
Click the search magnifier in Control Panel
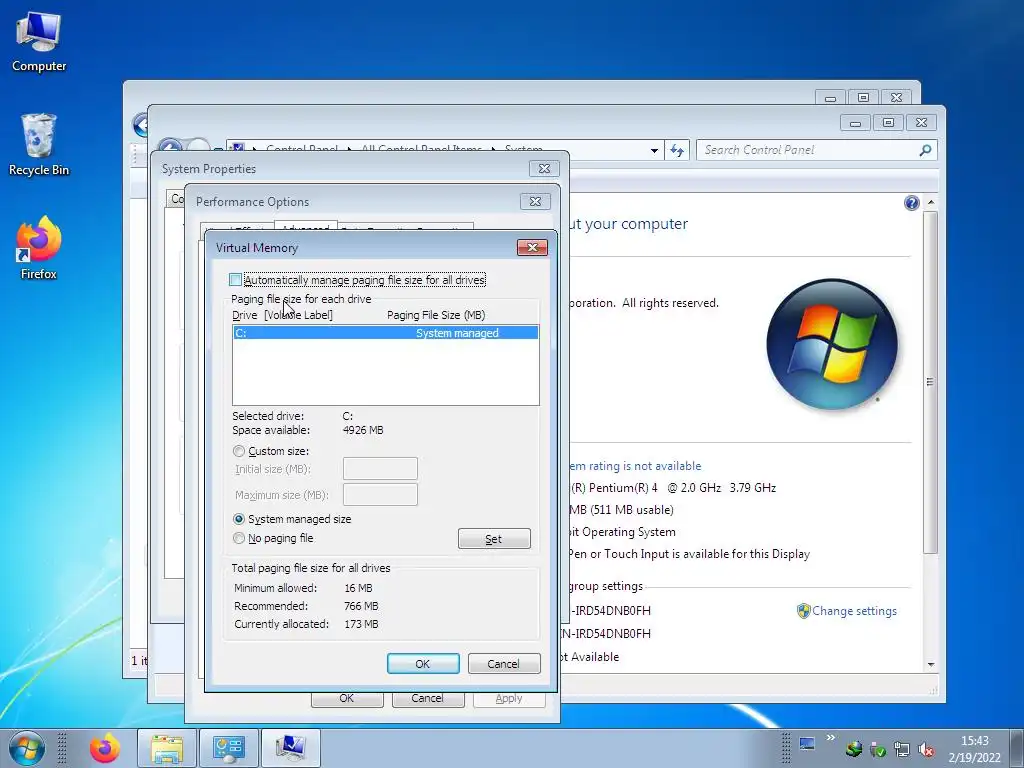coord(925,150)
